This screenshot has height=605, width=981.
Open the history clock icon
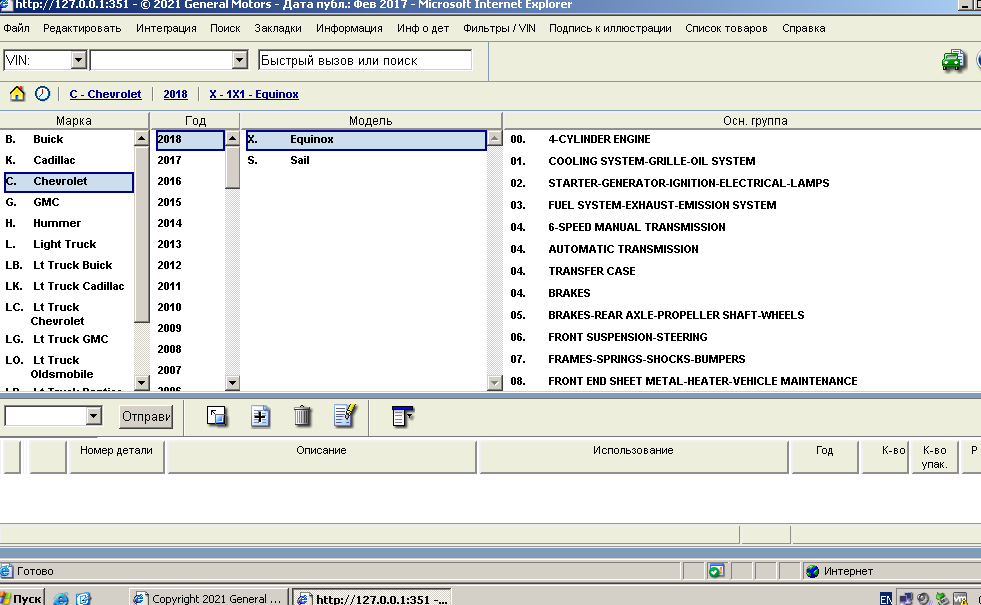tap(42, 94)
